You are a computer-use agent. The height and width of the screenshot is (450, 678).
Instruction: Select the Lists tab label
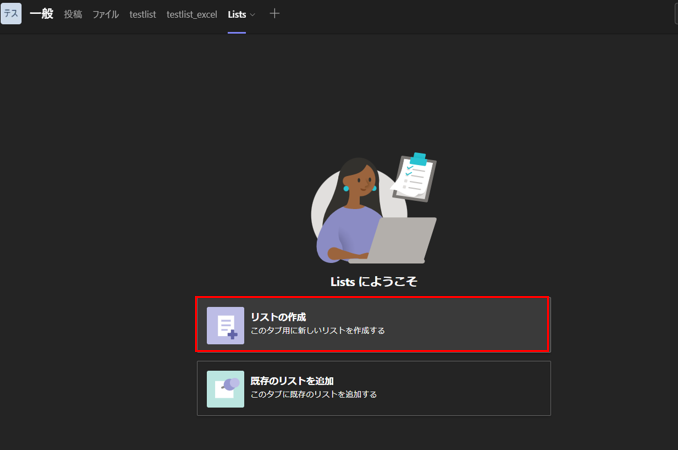(x=237, y=14)
